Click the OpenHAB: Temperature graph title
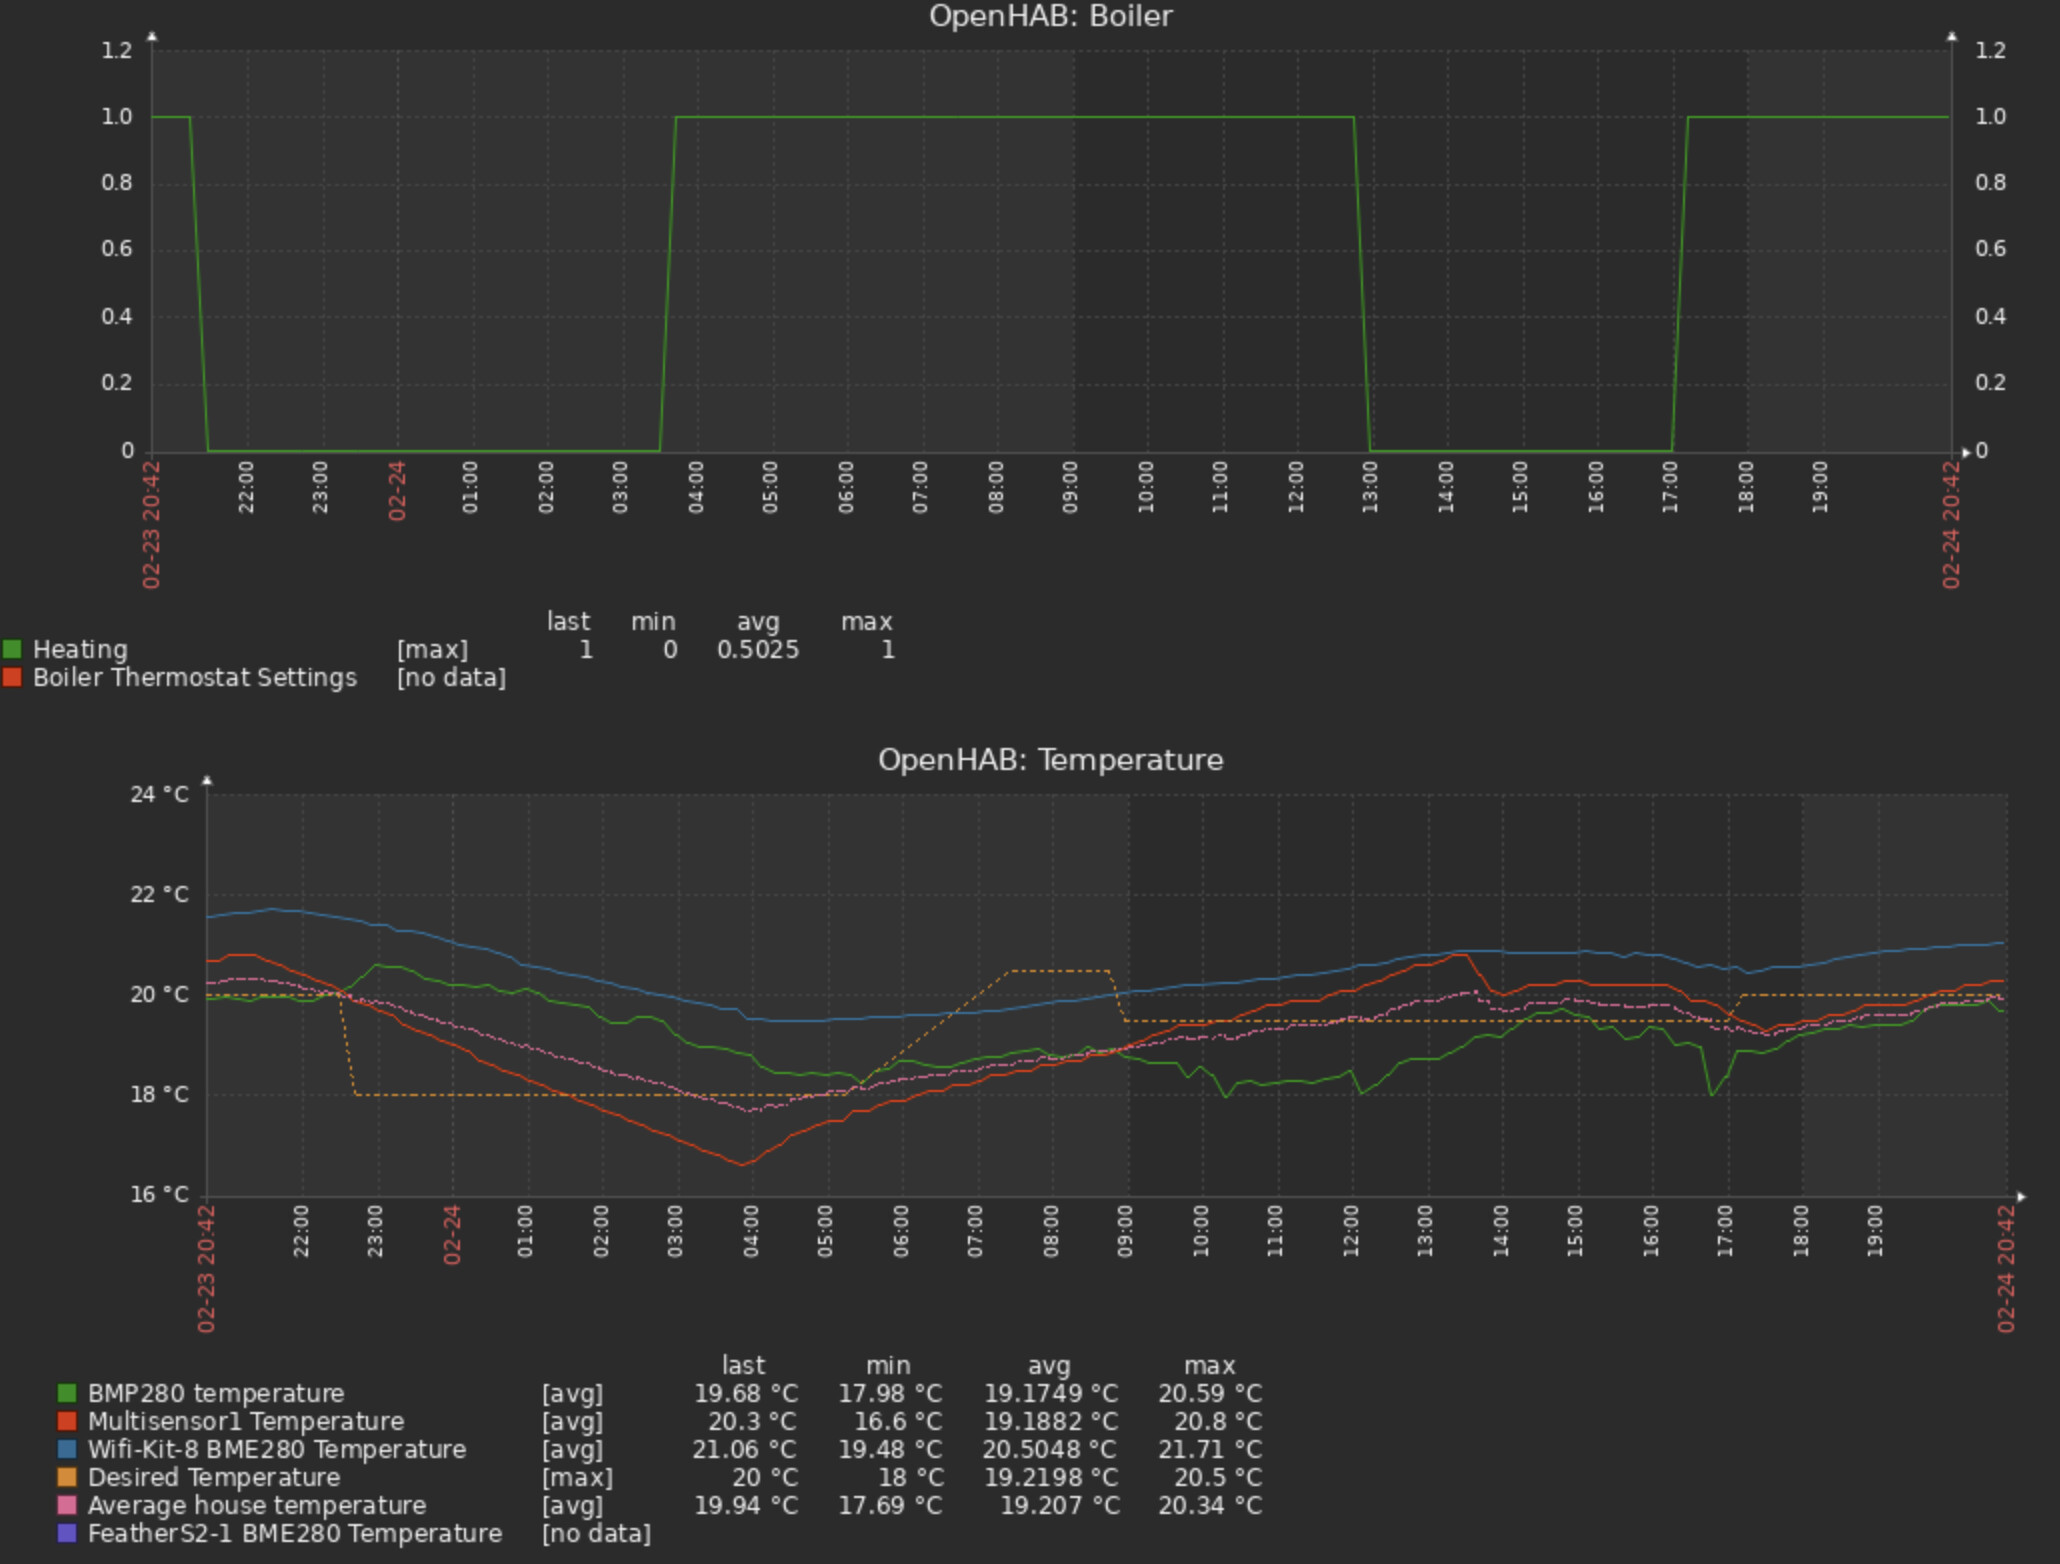 point(1050,760)
